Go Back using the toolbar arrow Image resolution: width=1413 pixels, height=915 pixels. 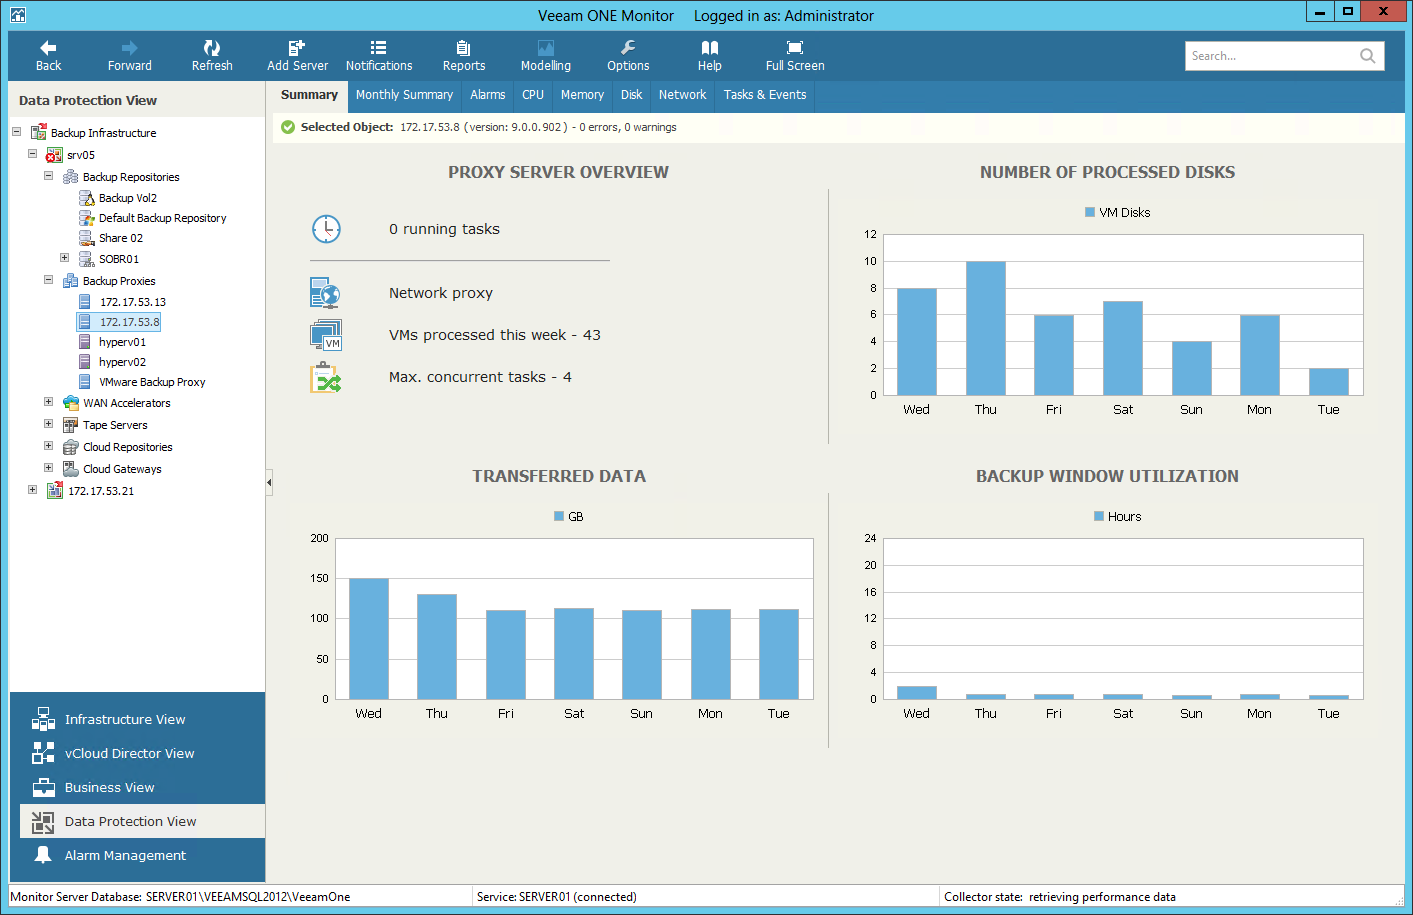click(x=48, y=56)
